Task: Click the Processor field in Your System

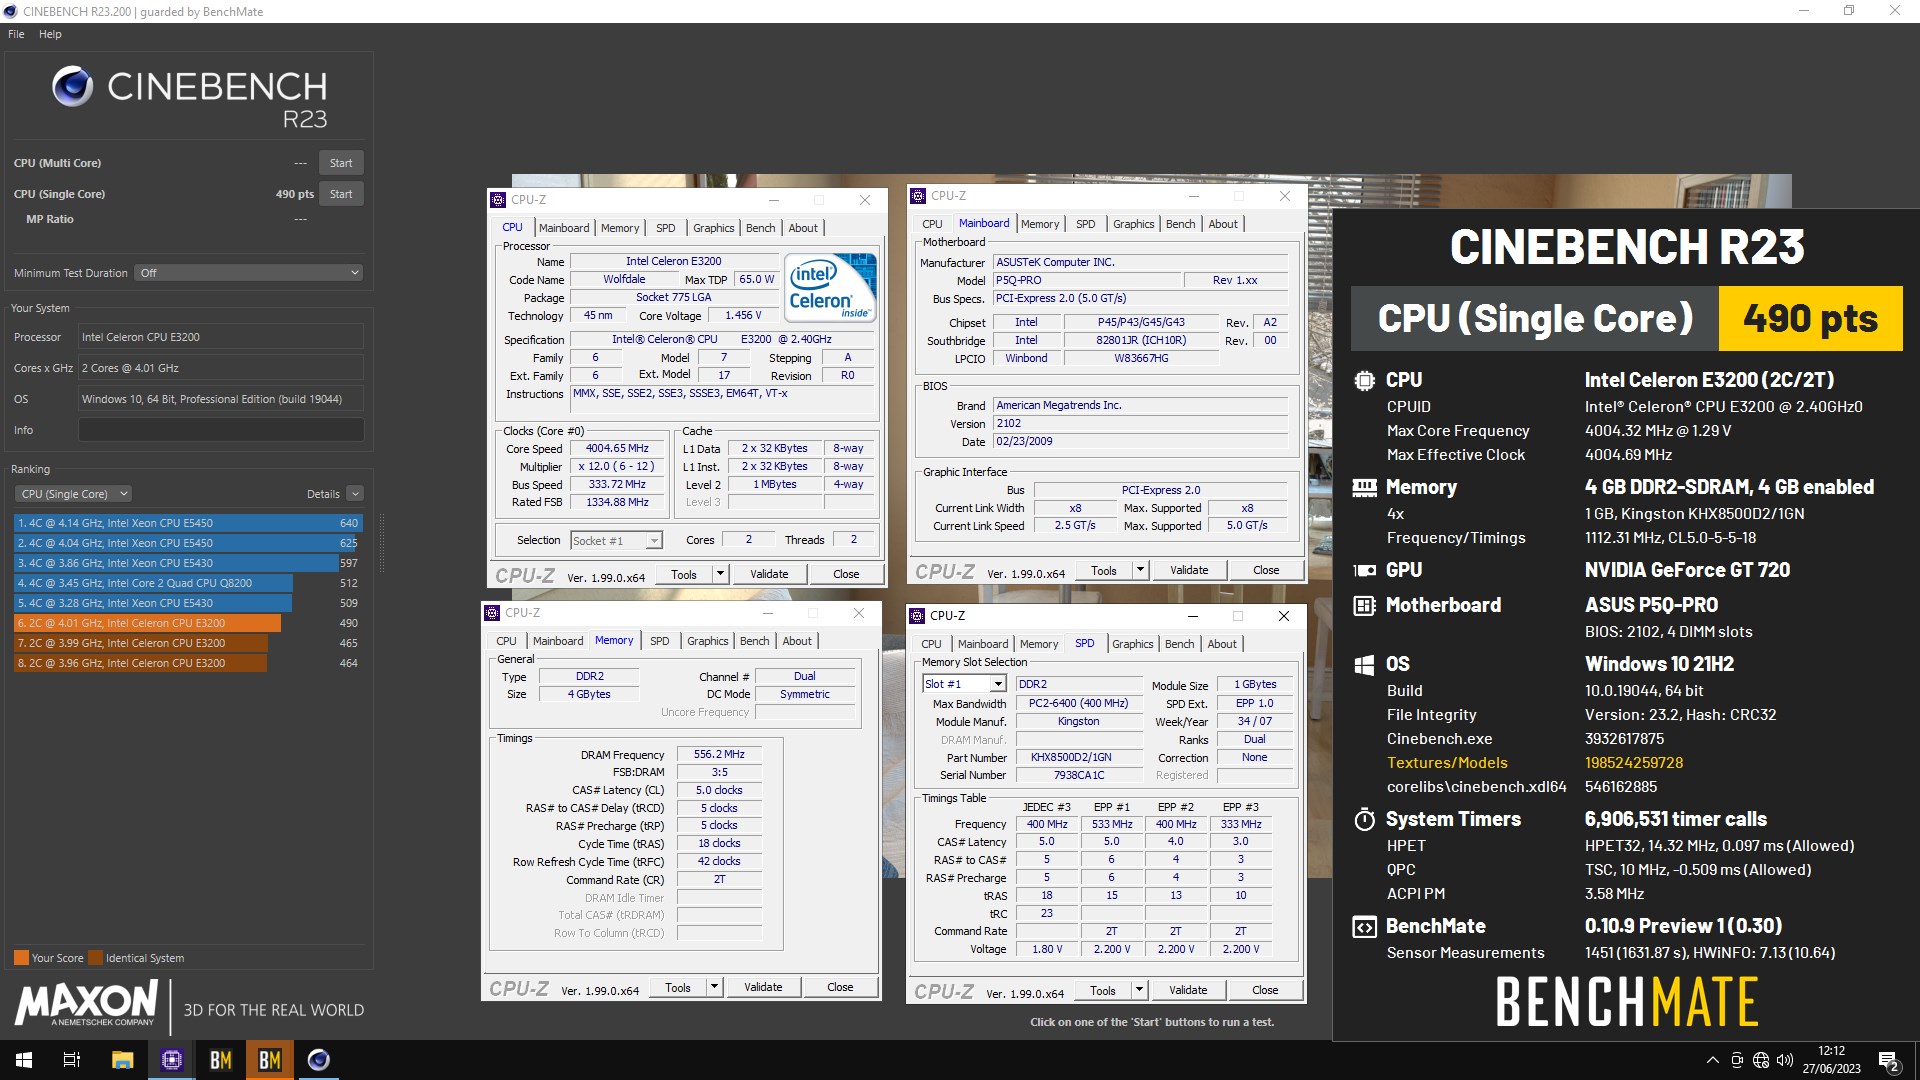Action: 221,337
